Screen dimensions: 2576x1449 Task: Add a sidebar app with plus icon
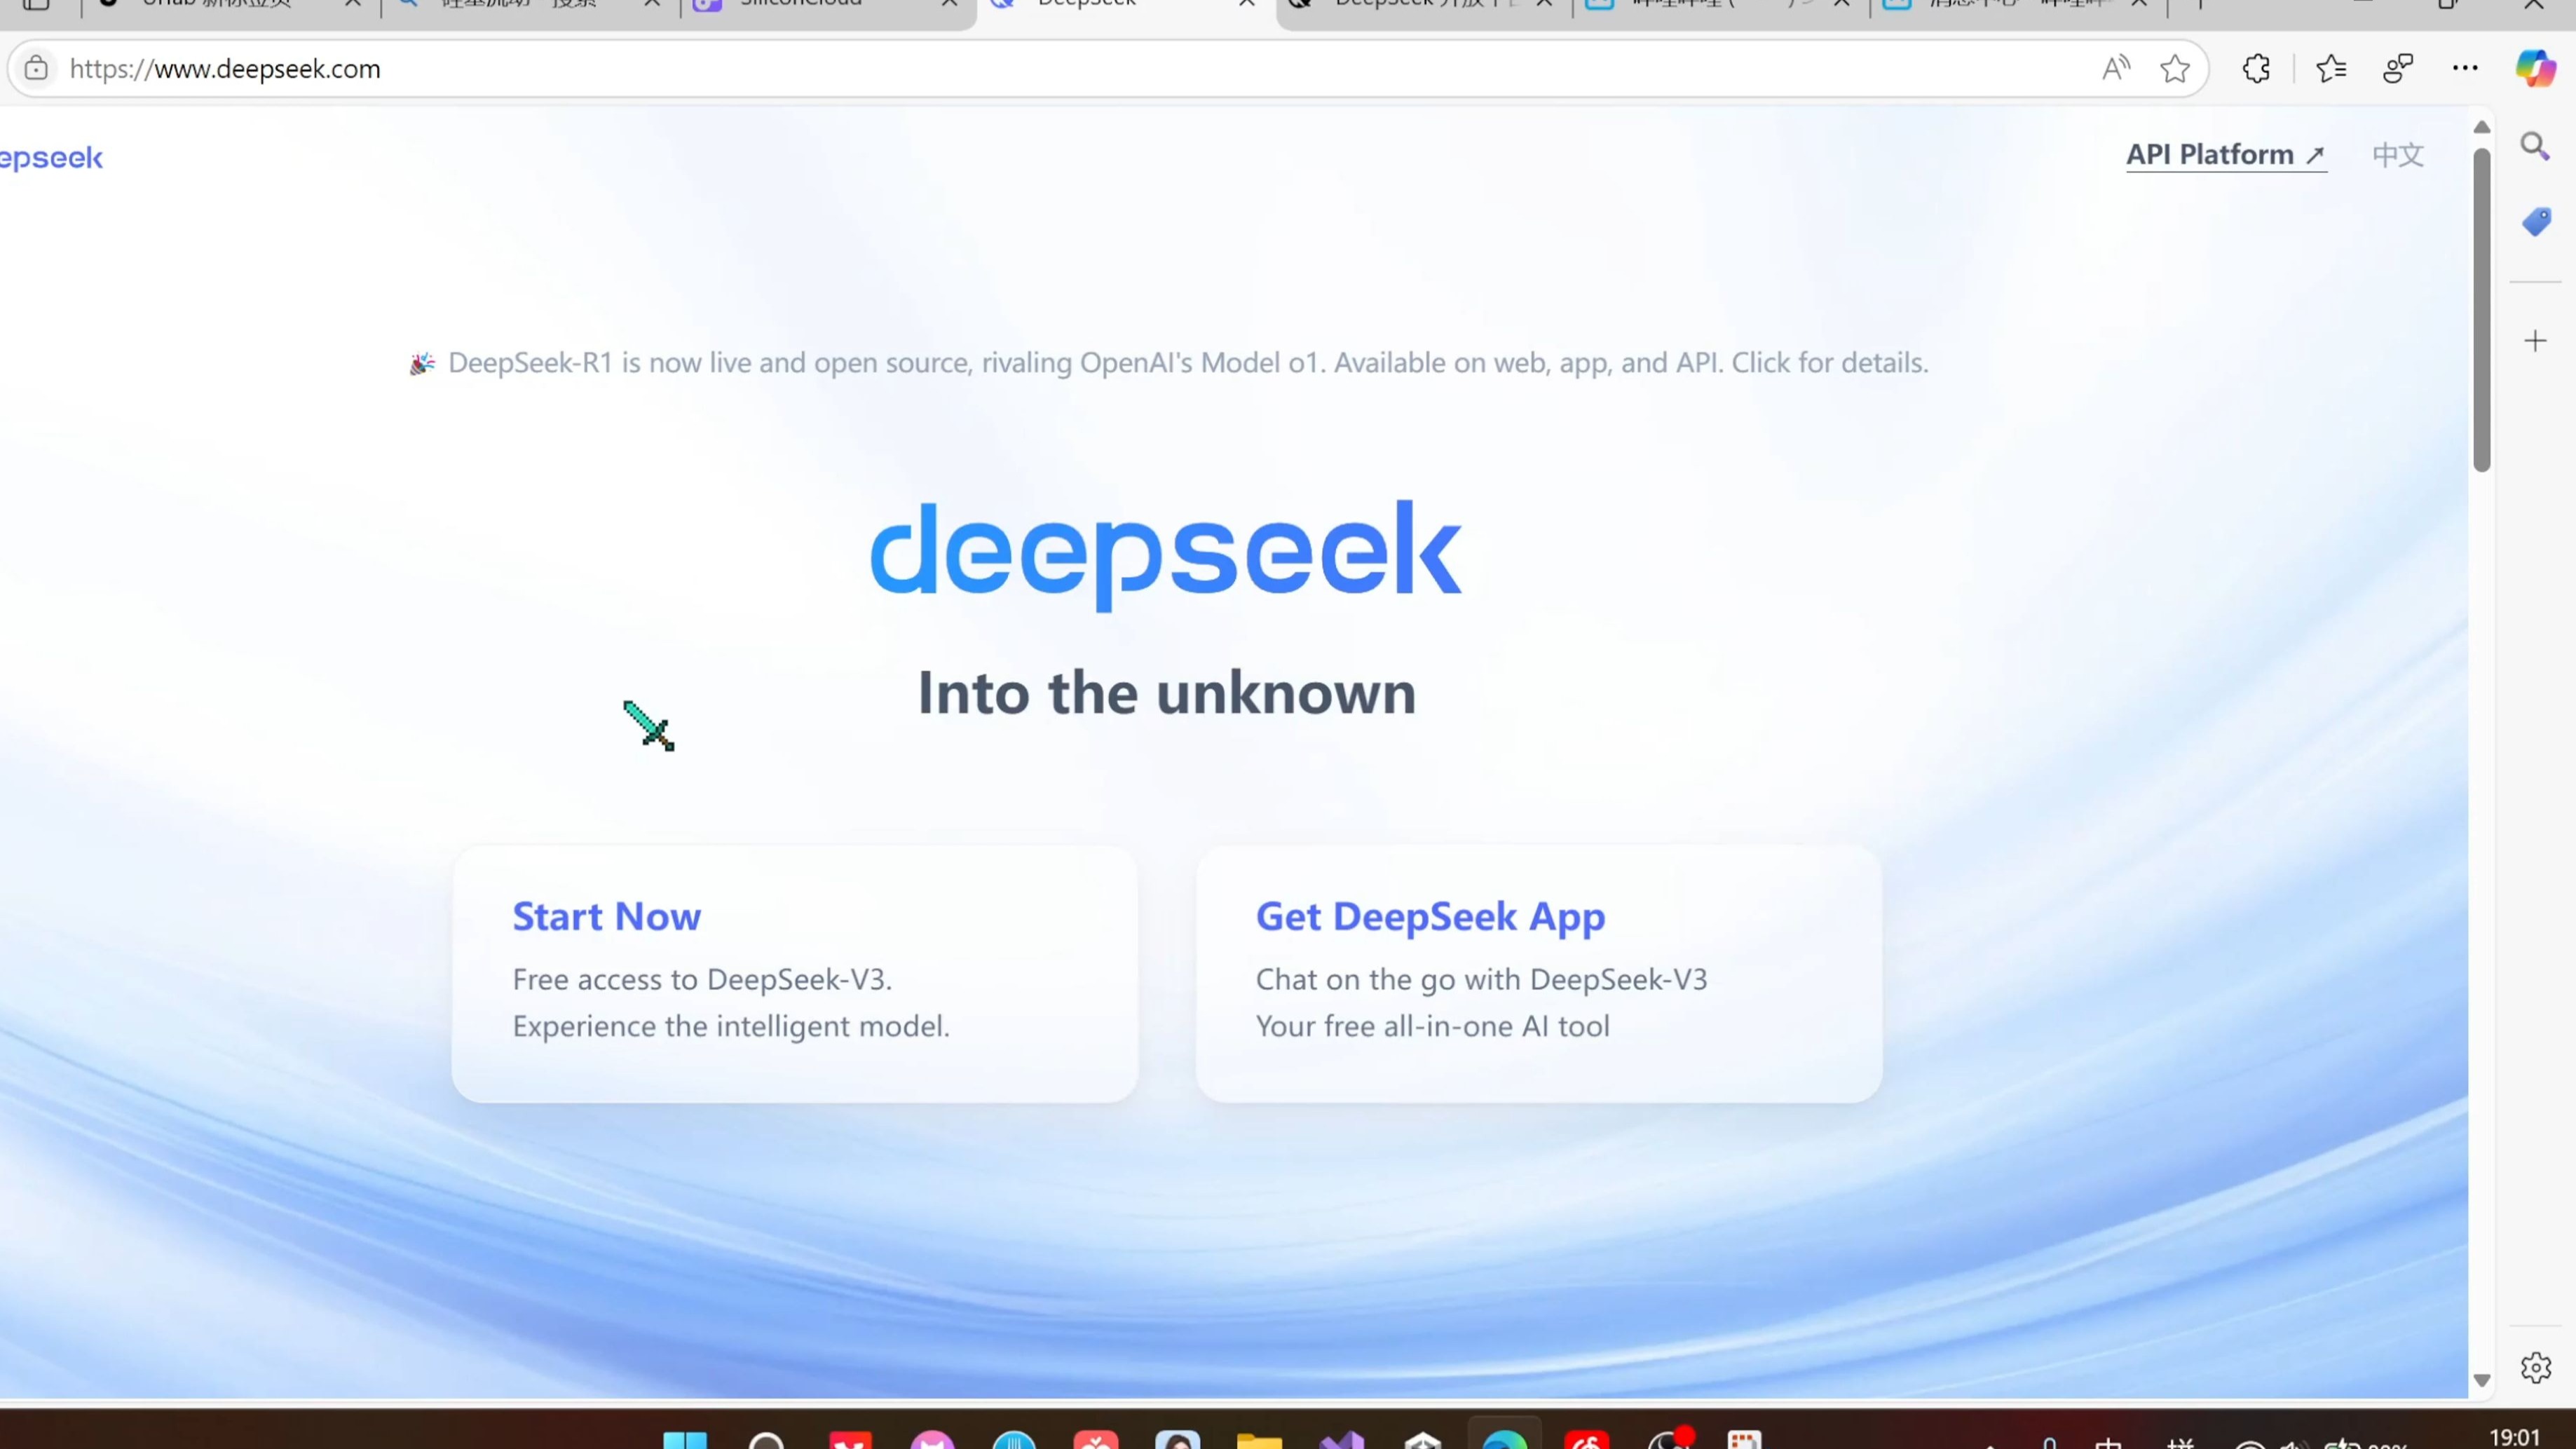pos(2535,341)
